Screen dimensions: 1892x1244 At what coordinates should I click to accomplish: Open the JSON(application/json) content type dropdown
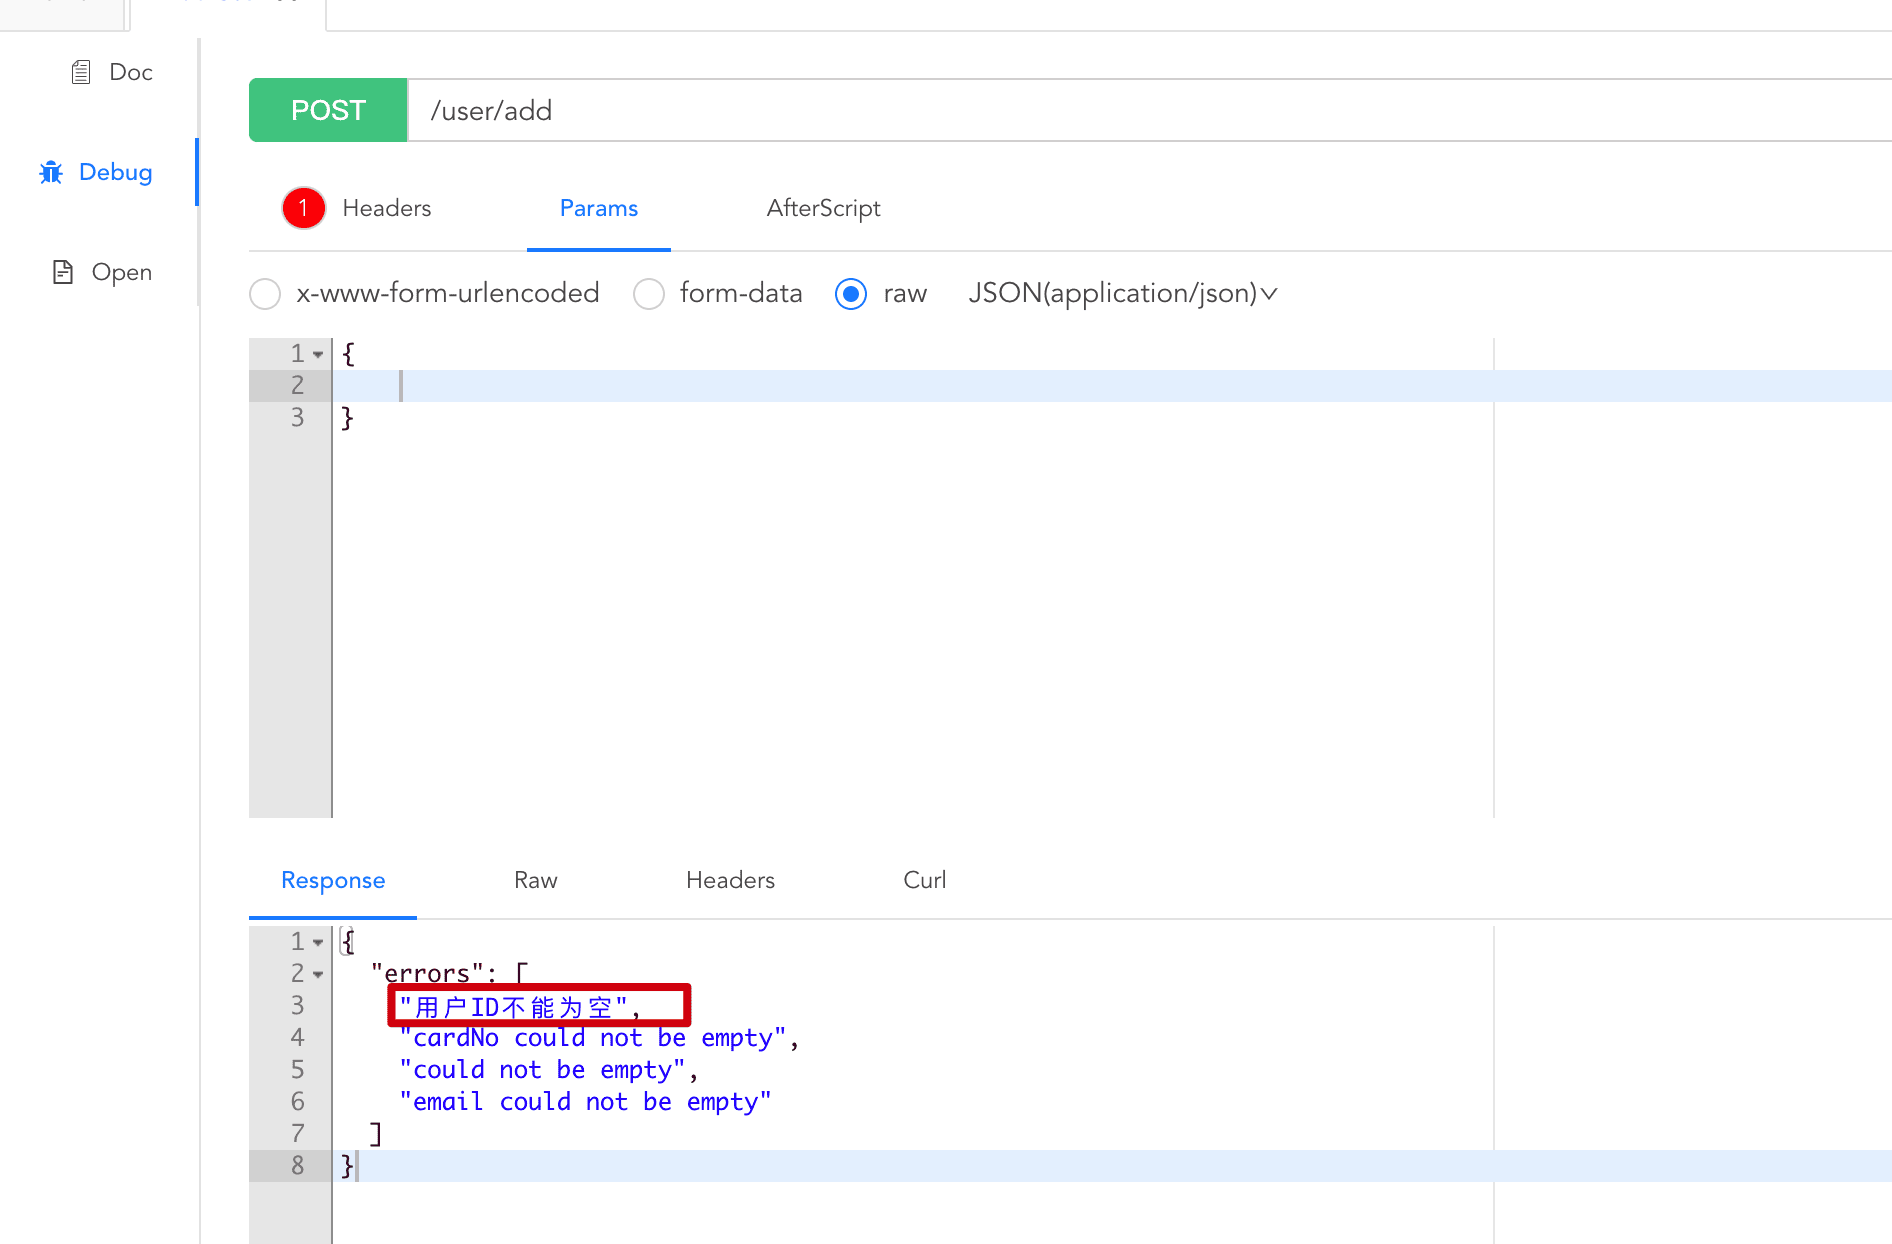[1122, 293]
